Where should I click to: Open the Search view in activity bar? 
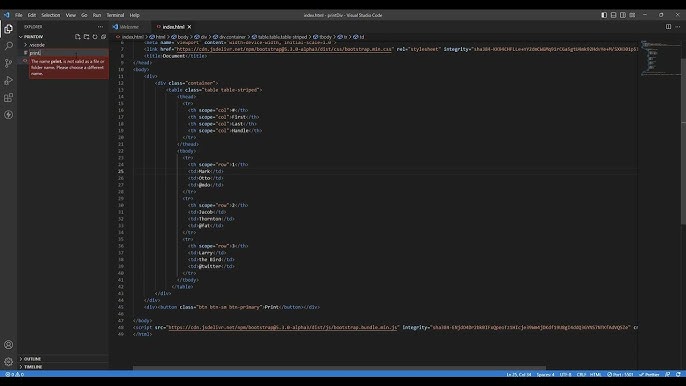tap(8, 46)
